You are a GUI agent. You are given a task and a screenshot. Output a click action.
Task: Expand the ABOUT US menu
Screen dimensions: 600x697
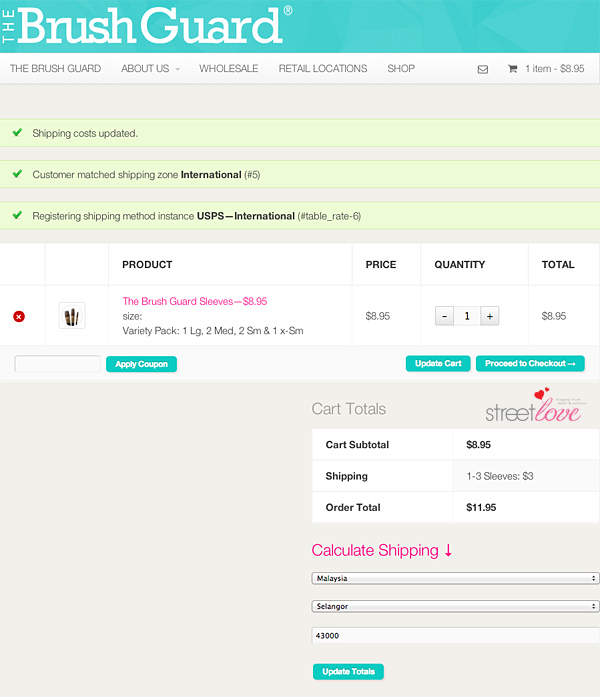click(x=150, y=68)
